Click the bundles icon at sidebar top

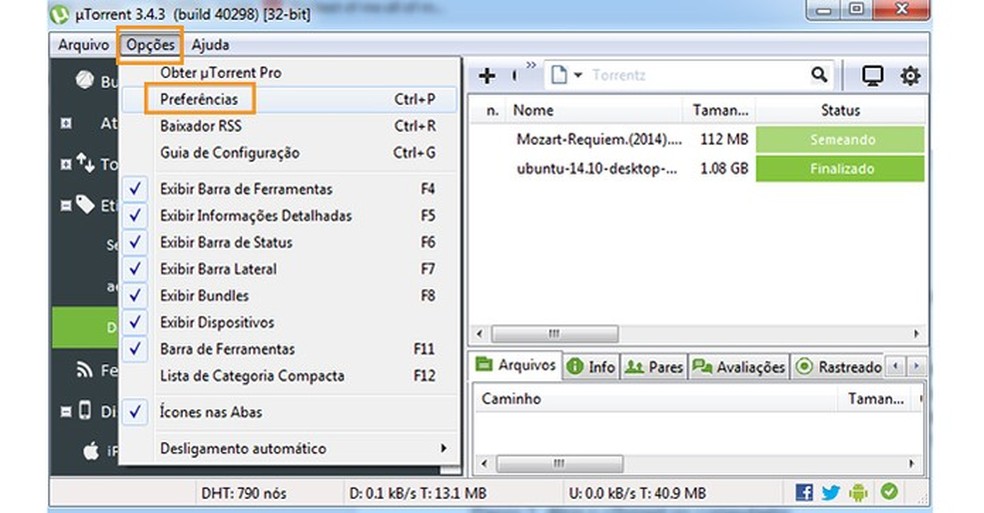[x=85, y=80]
